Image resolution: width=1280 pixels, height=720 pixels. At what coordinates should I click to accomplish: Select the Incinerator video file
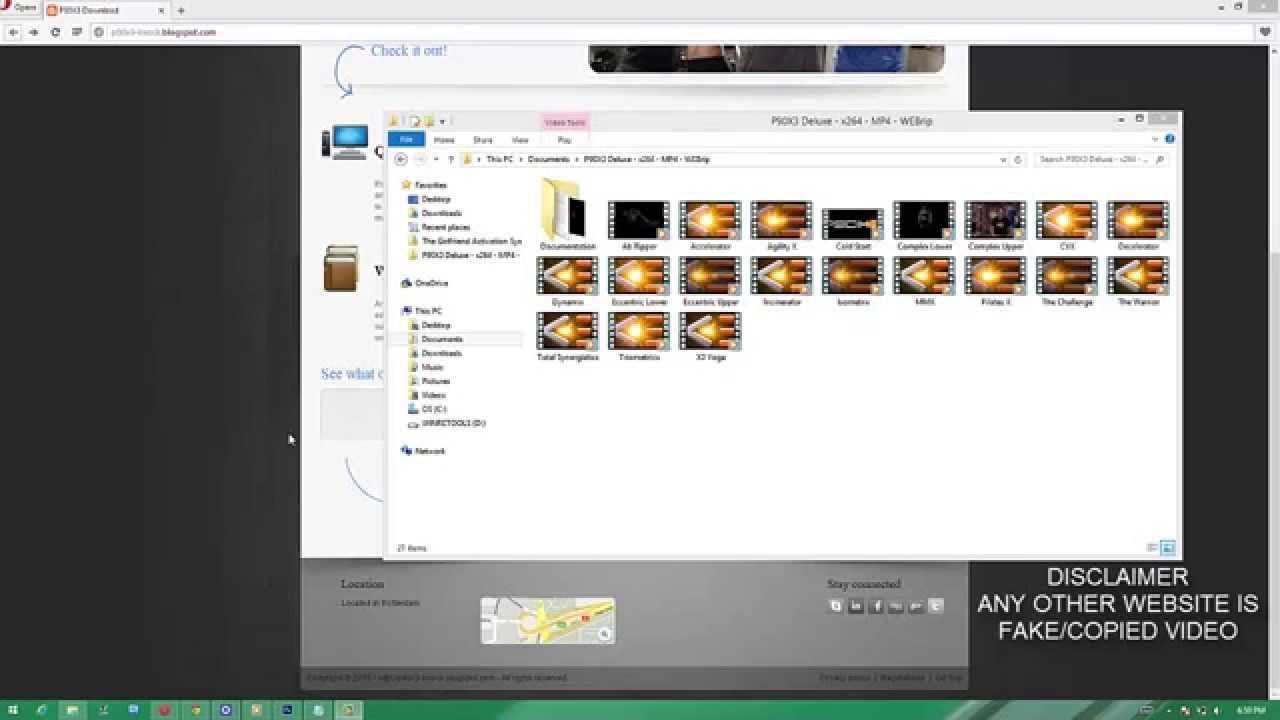[781, 281]
